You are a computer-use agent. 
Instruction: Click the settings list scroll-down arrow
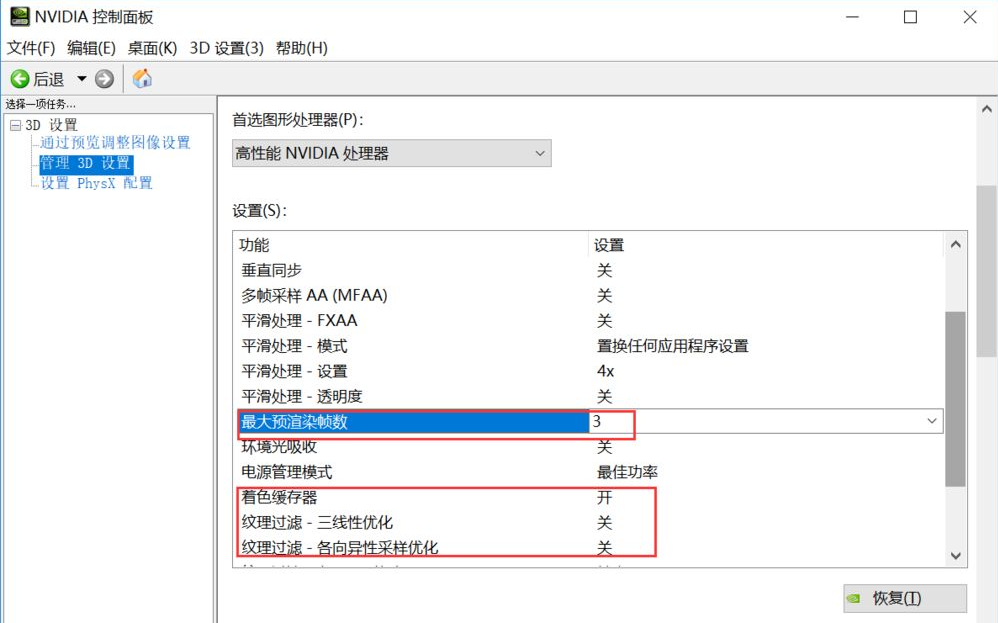(955, 556)
